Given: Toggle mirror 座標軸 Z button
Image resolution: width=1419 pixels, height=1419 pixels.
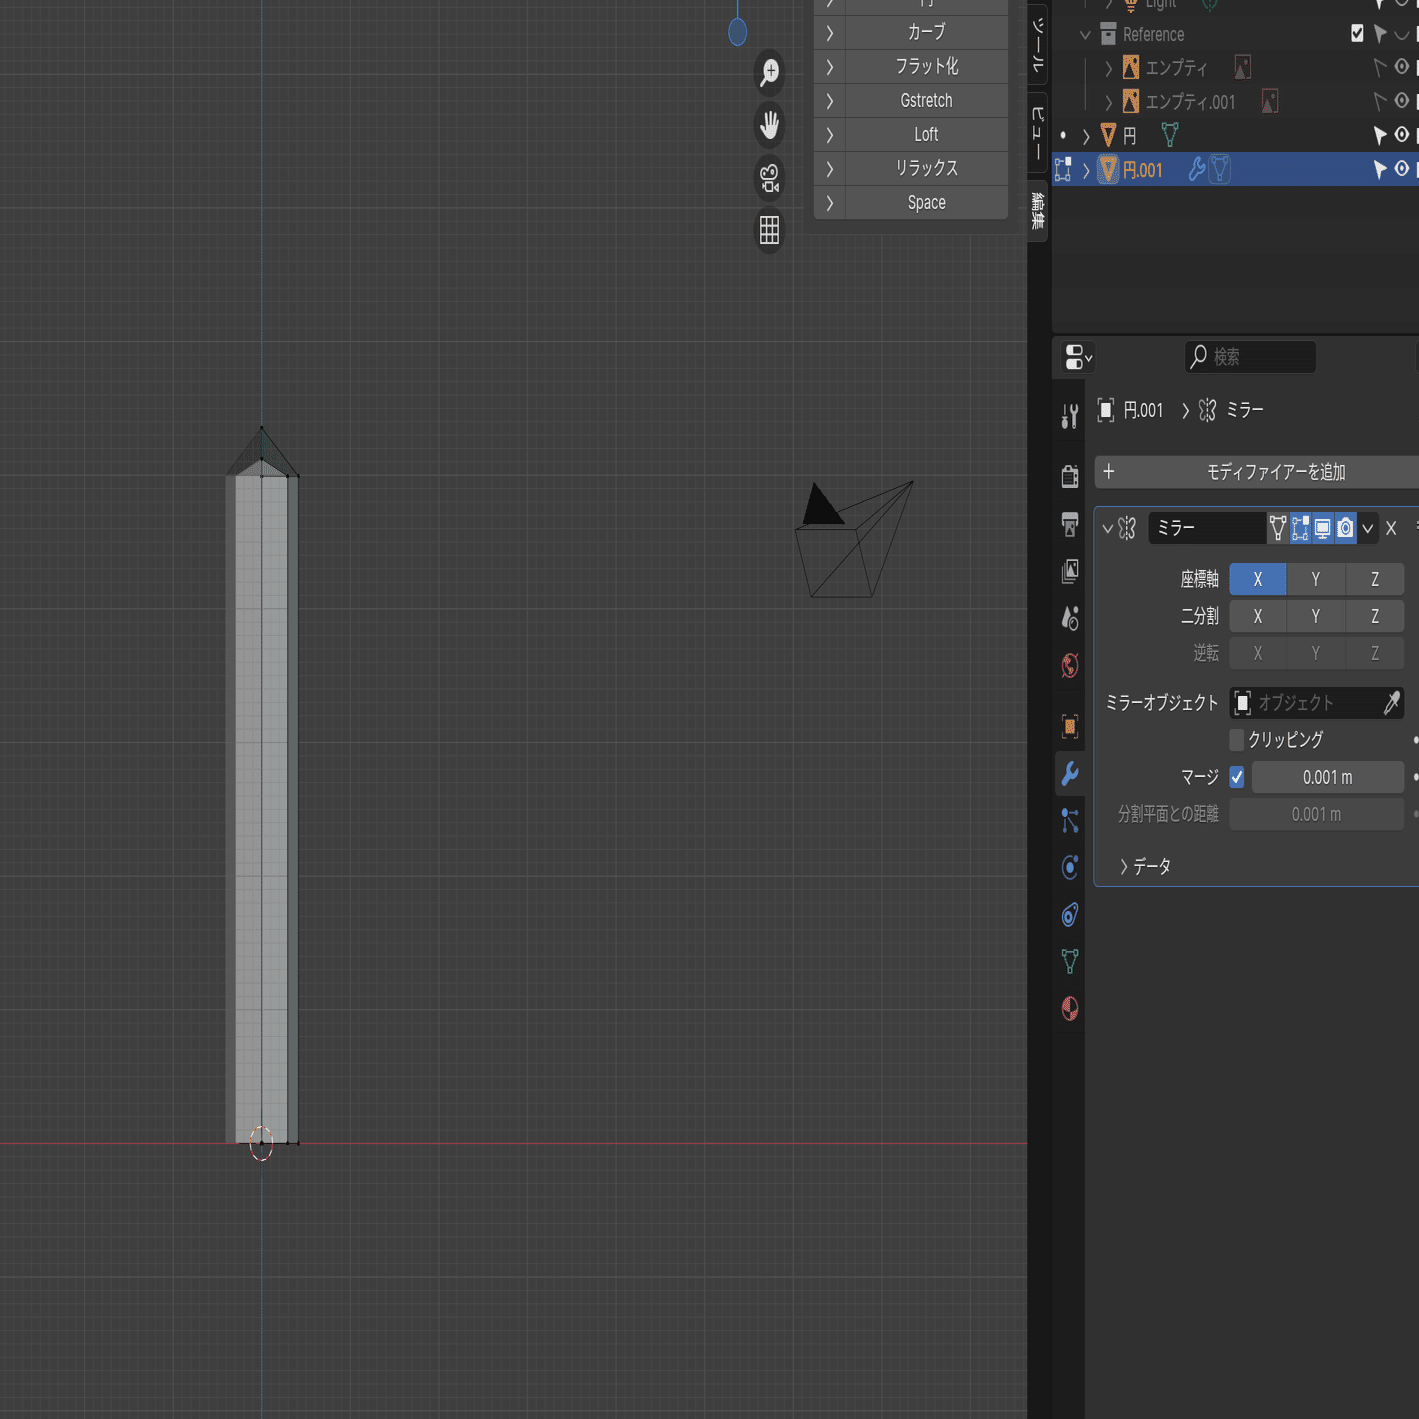Looking at the screenshot, I should tap(1375, 579).
